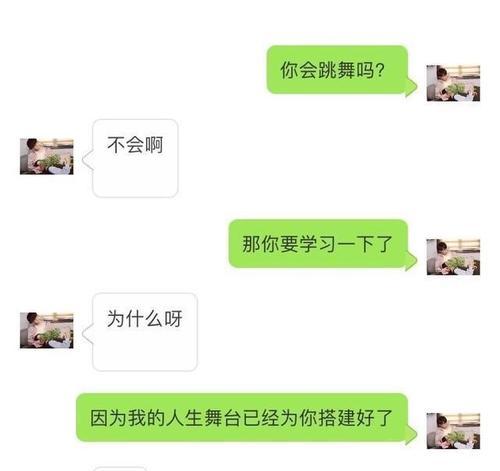The image size is (500, 471).
Task: Click the partially visible bubble at bottom edge
Action: 120,469
